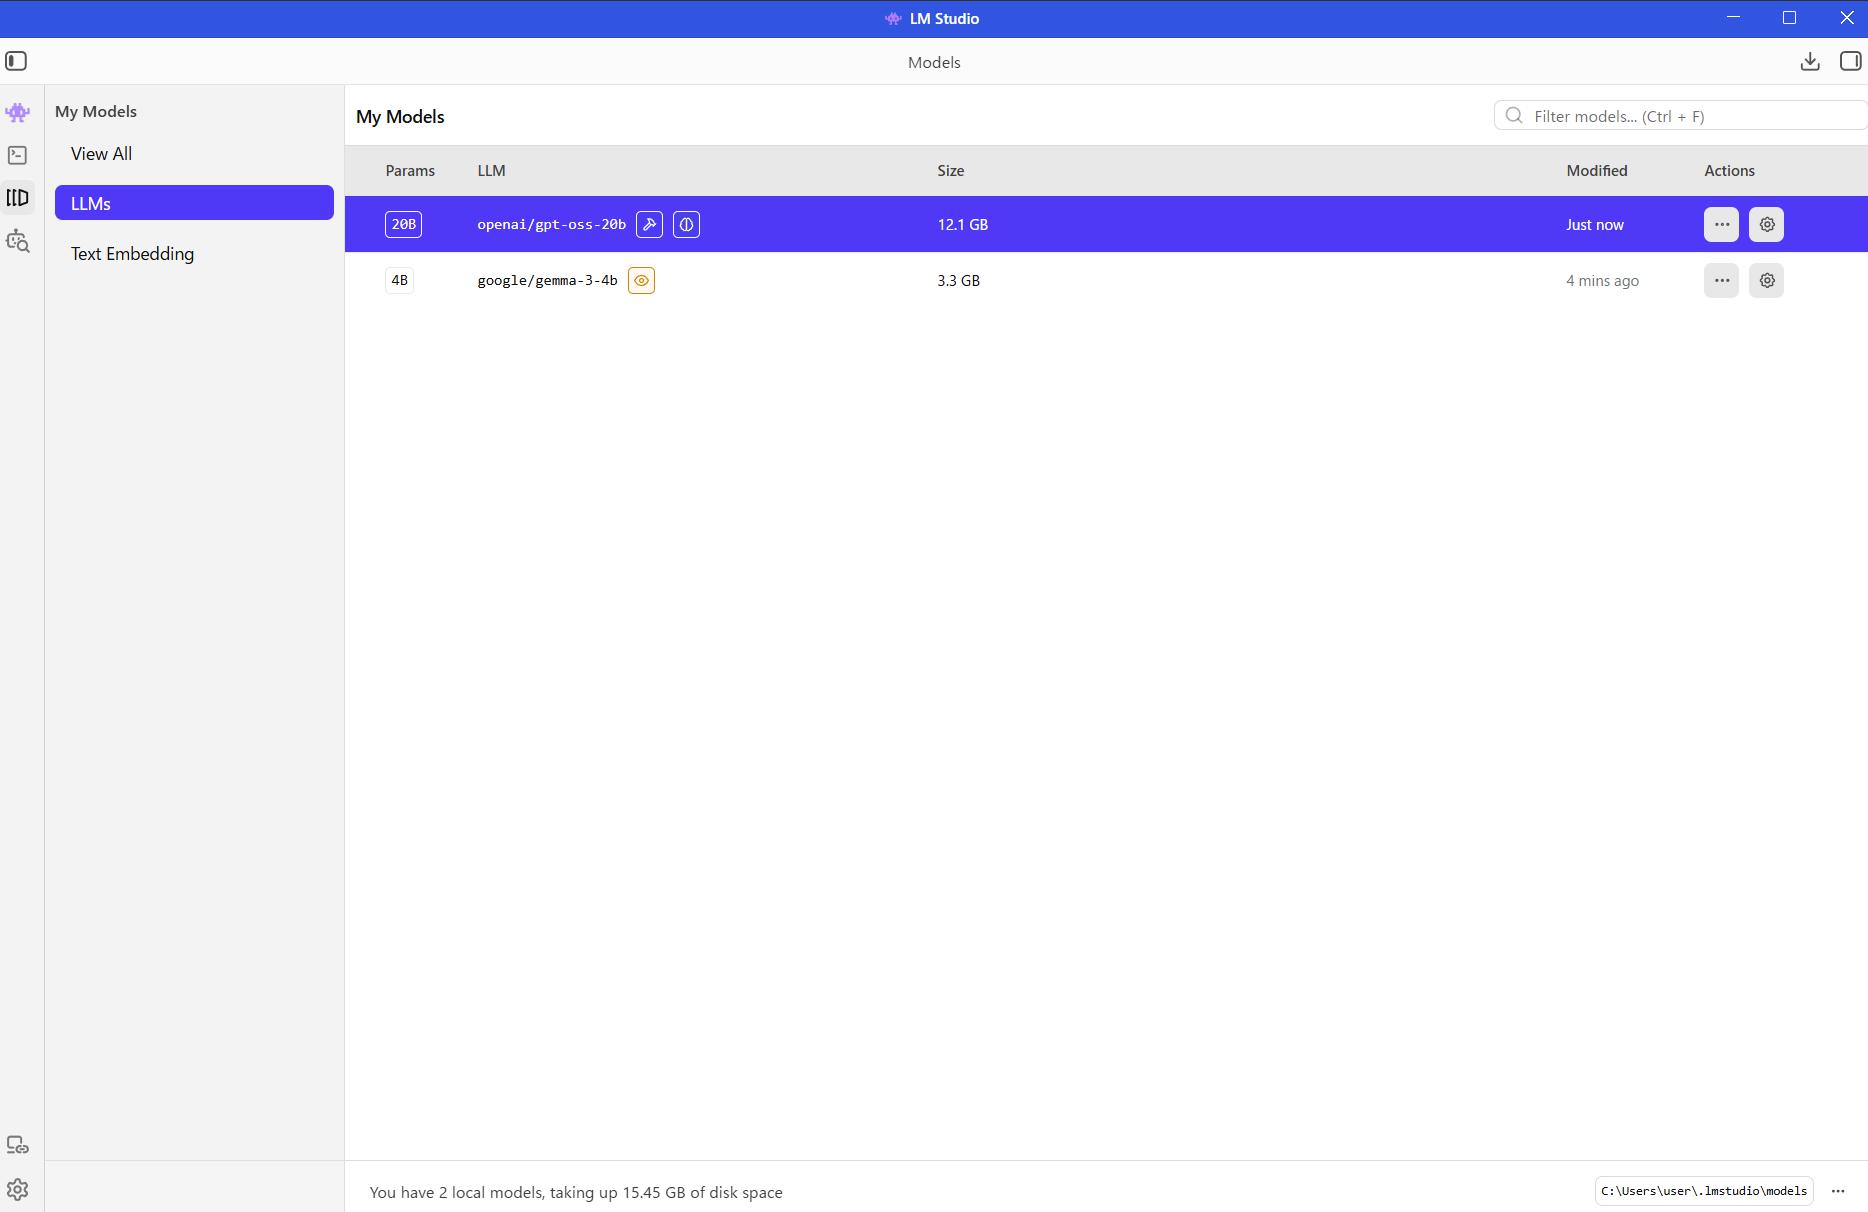Click the reasoning badge on gpt-oss-20b
This screenshot has height=1212, width=1868.
(x=686, y=225)
